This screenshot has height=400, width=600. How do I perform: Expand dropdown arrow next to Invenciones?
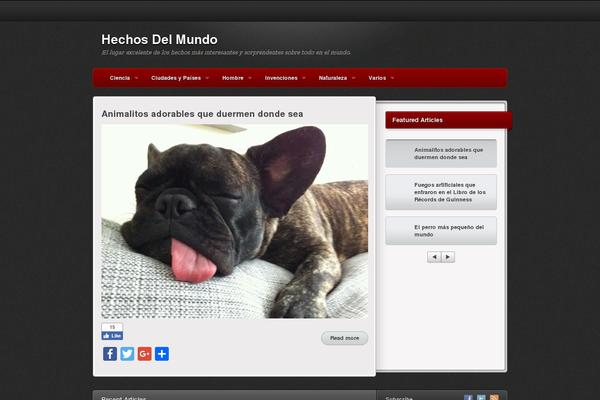(x=304, y=78)
